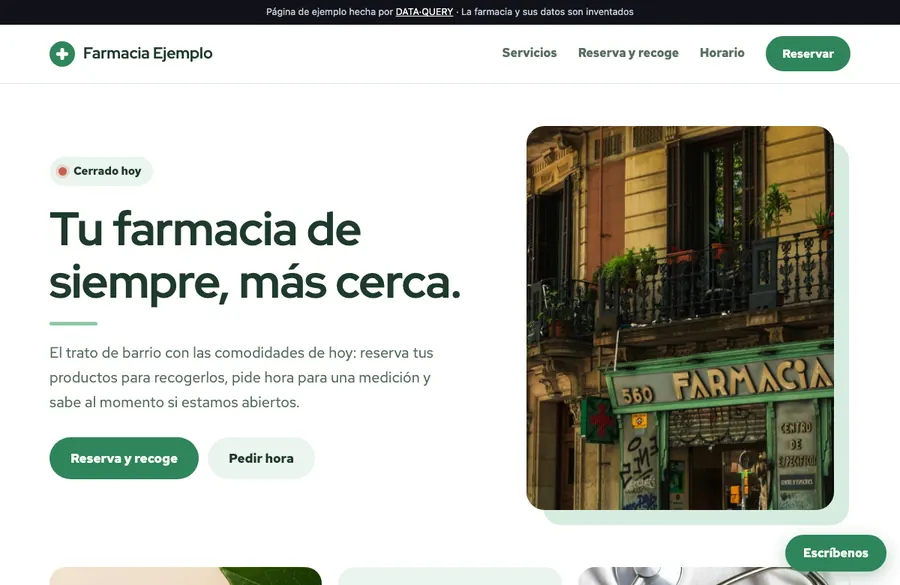Click the green cross logo icon
Image resolution: width=900 pixels, height=585 pixels.
point(62,54)
